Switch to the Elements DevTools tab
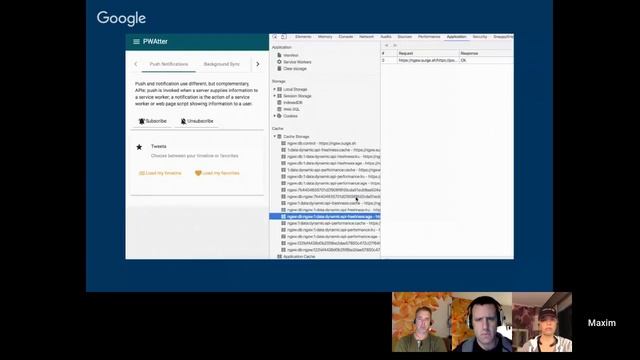Image resolution: width=640 pixels, height=360 pixels. click(x=303, y=37)
